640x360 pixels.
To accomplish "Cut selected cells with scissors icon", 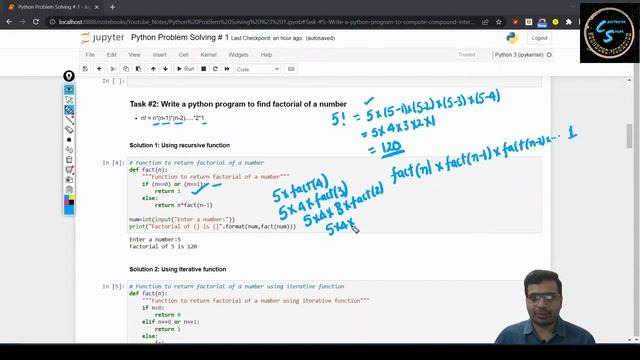I will point(113,69).
